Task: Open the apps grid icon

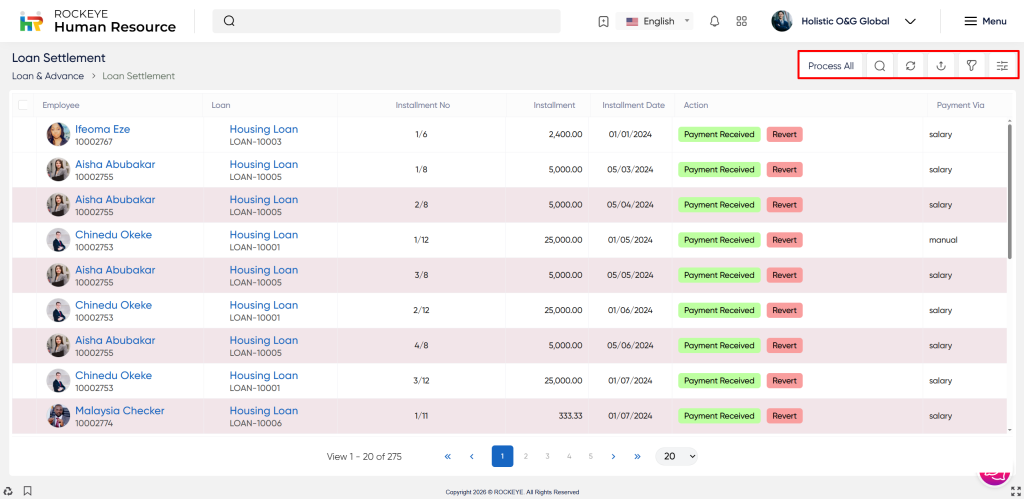Action: pos(741,21)
